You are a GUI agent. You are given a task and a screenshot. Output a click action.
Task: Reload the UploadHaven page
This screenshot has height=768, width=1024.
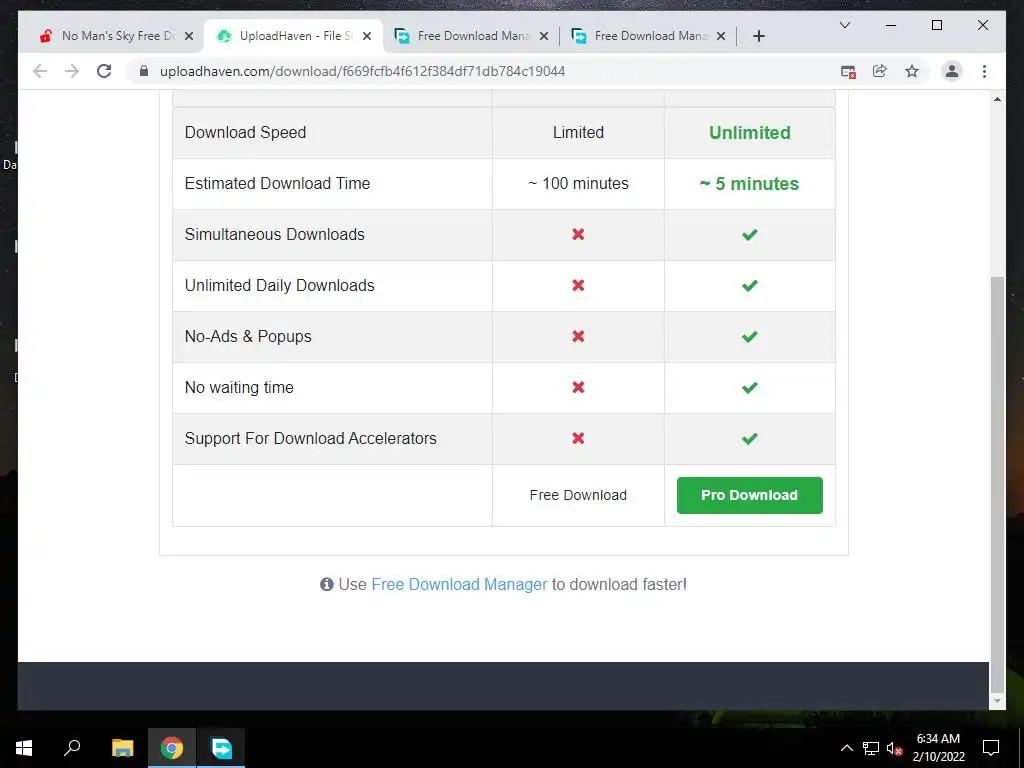pos(104,71)
